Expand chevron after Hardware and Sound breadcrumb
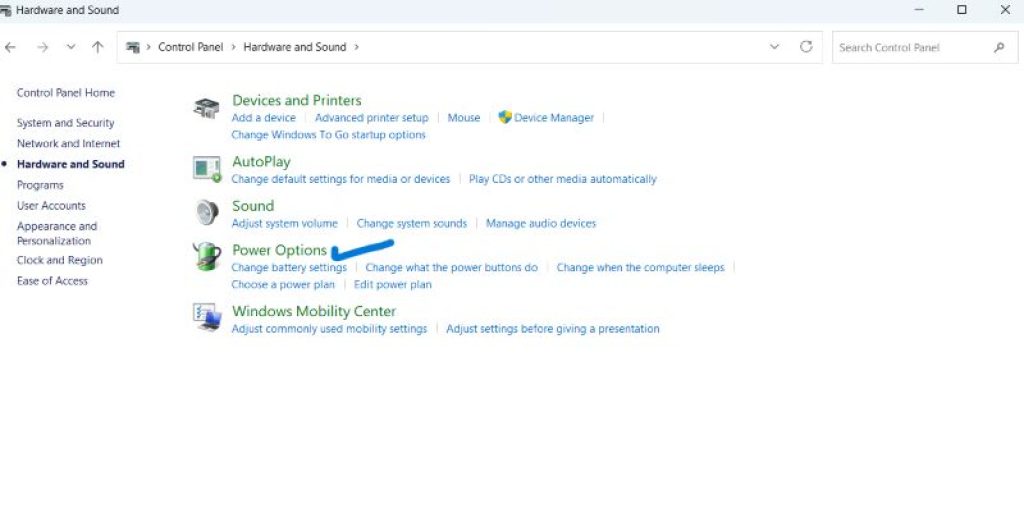Viewport: 1024px width, 531px height. coord(357,47)
